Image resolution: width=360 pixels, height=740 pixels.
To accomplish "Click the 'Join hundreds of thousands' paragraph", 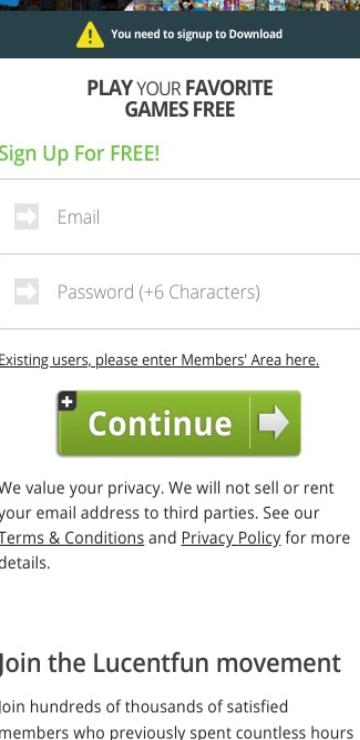I will (x=176, y=719).
